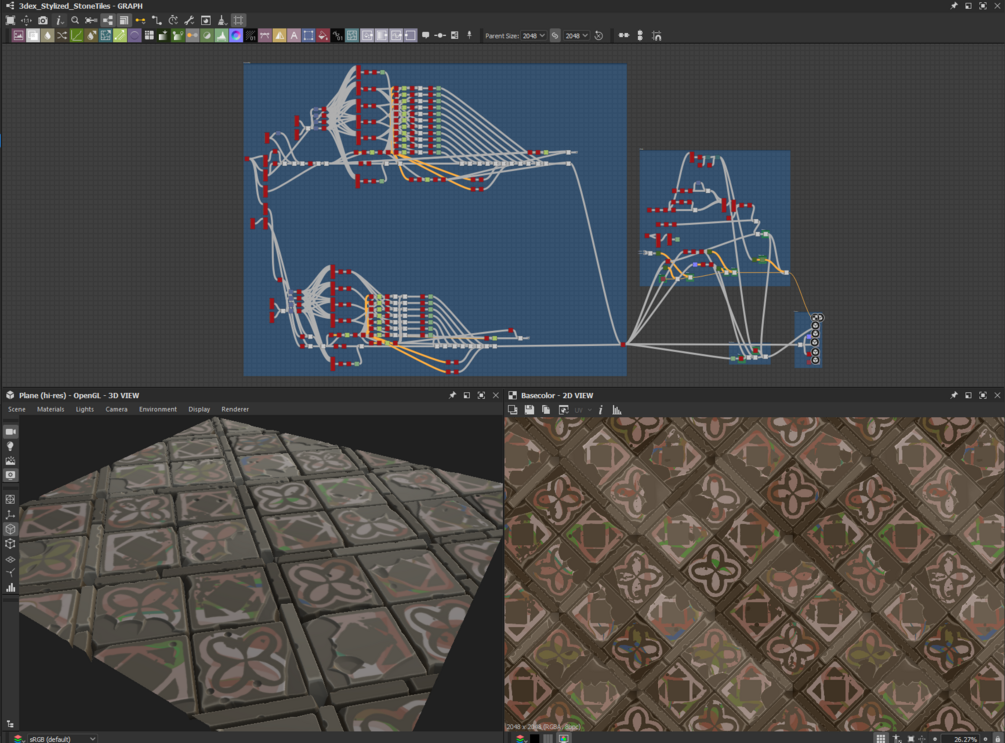The width and height of the screenshot is (1005, 743).
Task: Click the 26.27% zoom level field
Action: tap(964, 738)
